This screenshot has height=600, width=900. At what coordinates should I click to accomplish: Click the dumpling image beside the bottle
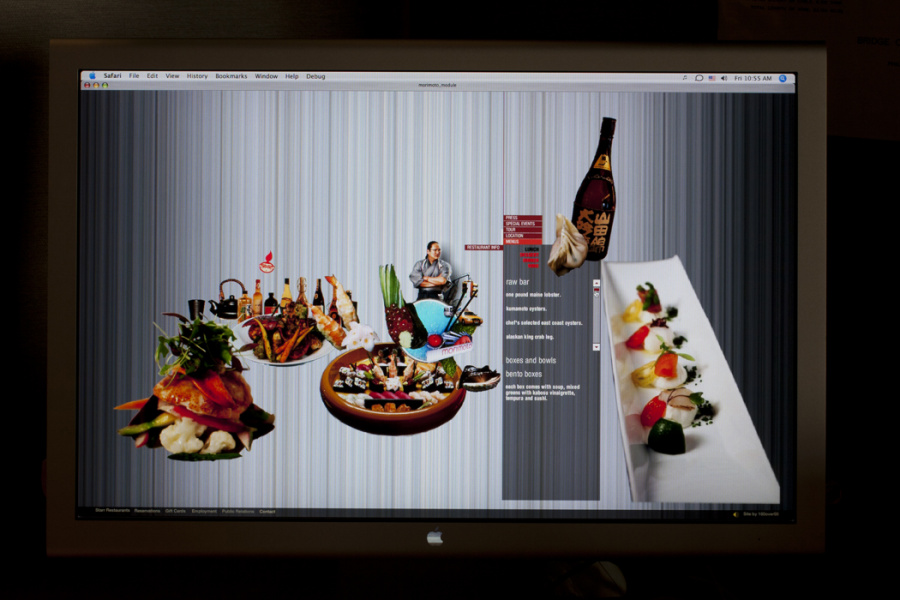click(x=565, y=246)
